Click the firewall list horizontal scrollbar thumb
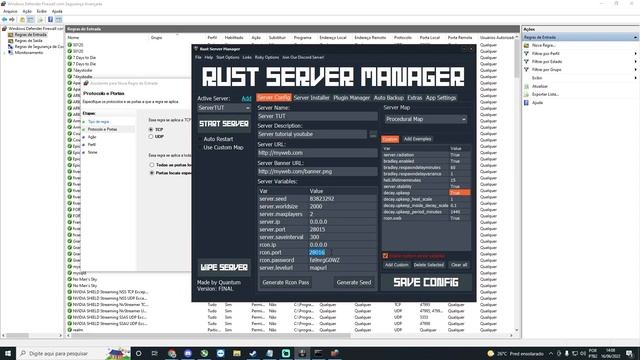This screenshot has height=360, width=640. click(210, 336)
